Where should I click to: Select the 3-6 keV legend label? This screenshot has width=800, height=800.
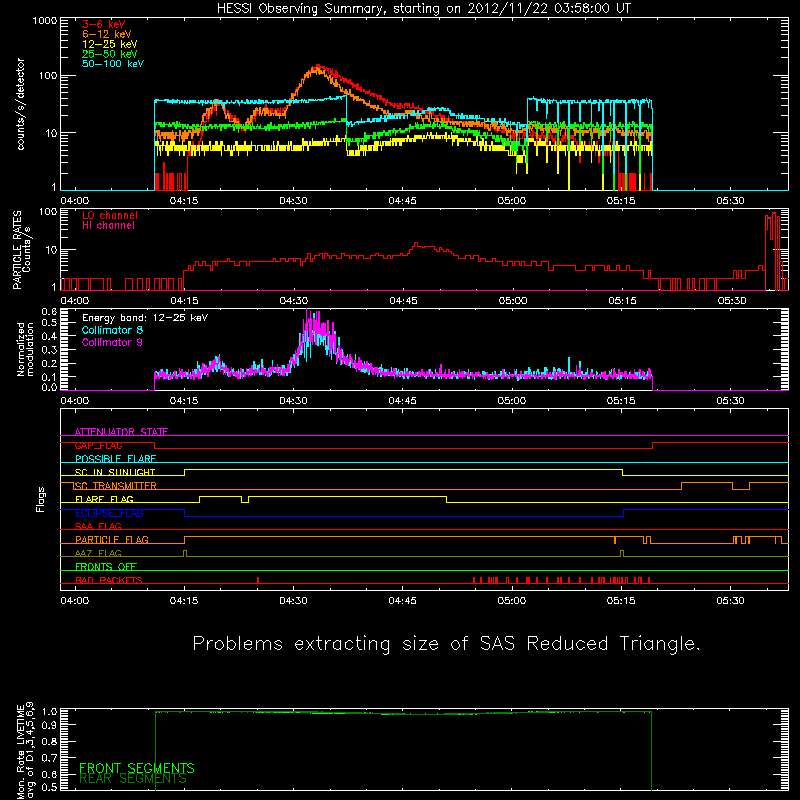(x=104, y=24)
